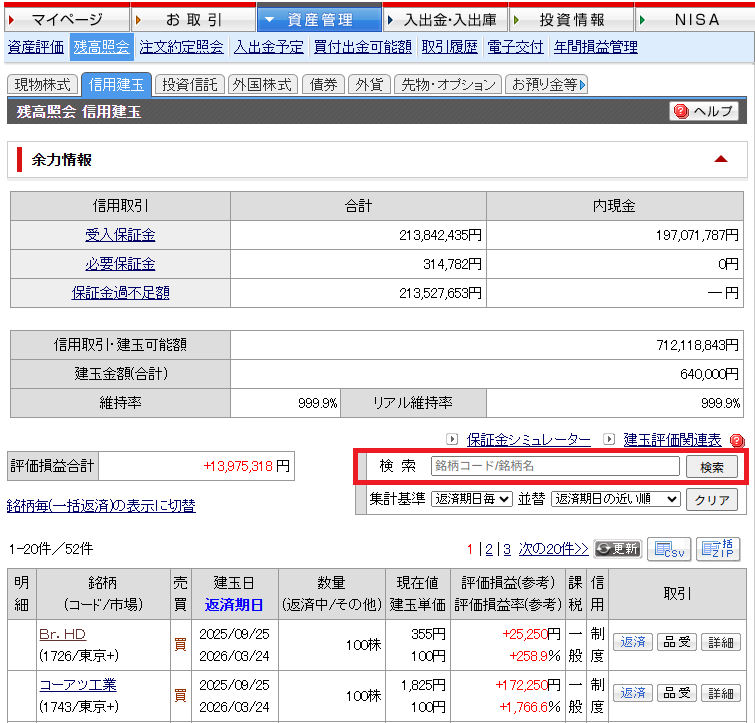Click the 銘柄コード/銘柄名 search field
755x723 pixels.
(555, 466)
